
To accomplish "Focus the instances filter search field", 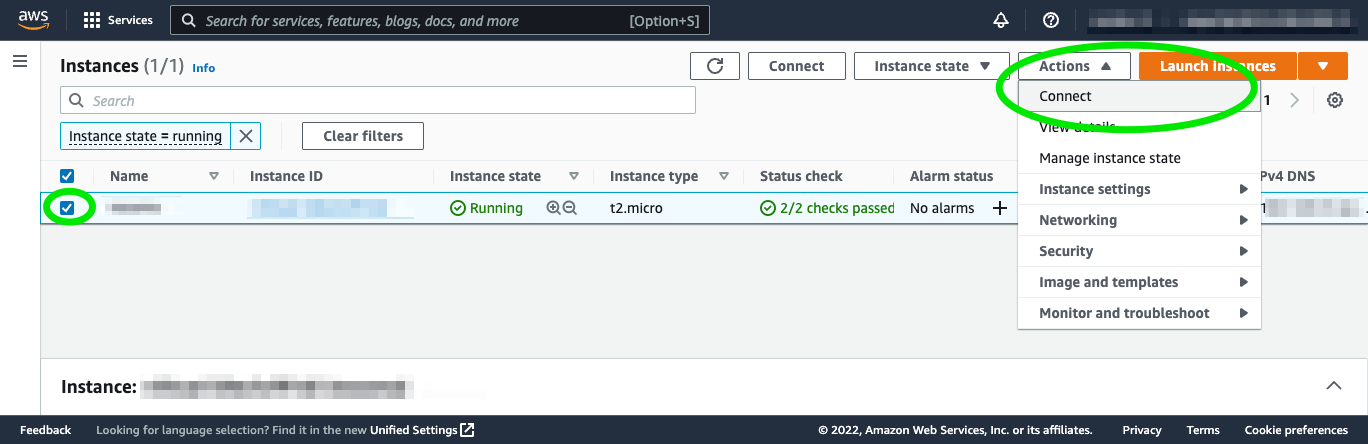I will [x=378, y=100].
